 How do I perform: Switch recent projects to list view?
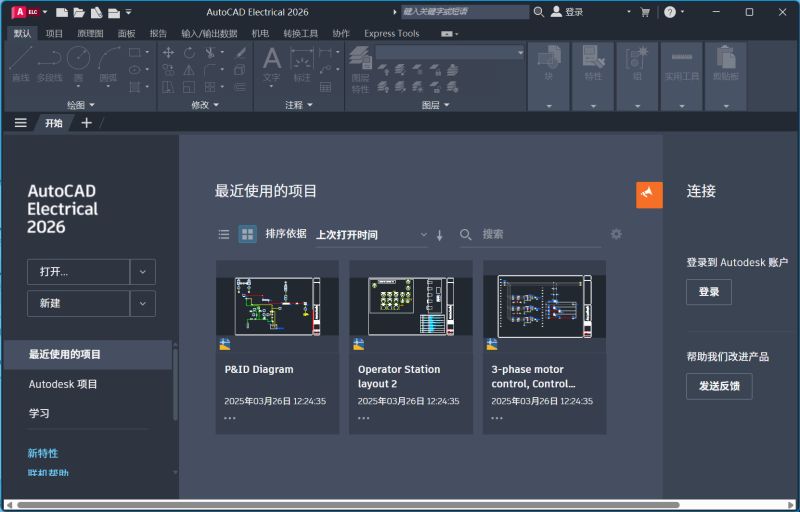click(x=224, y=235)
